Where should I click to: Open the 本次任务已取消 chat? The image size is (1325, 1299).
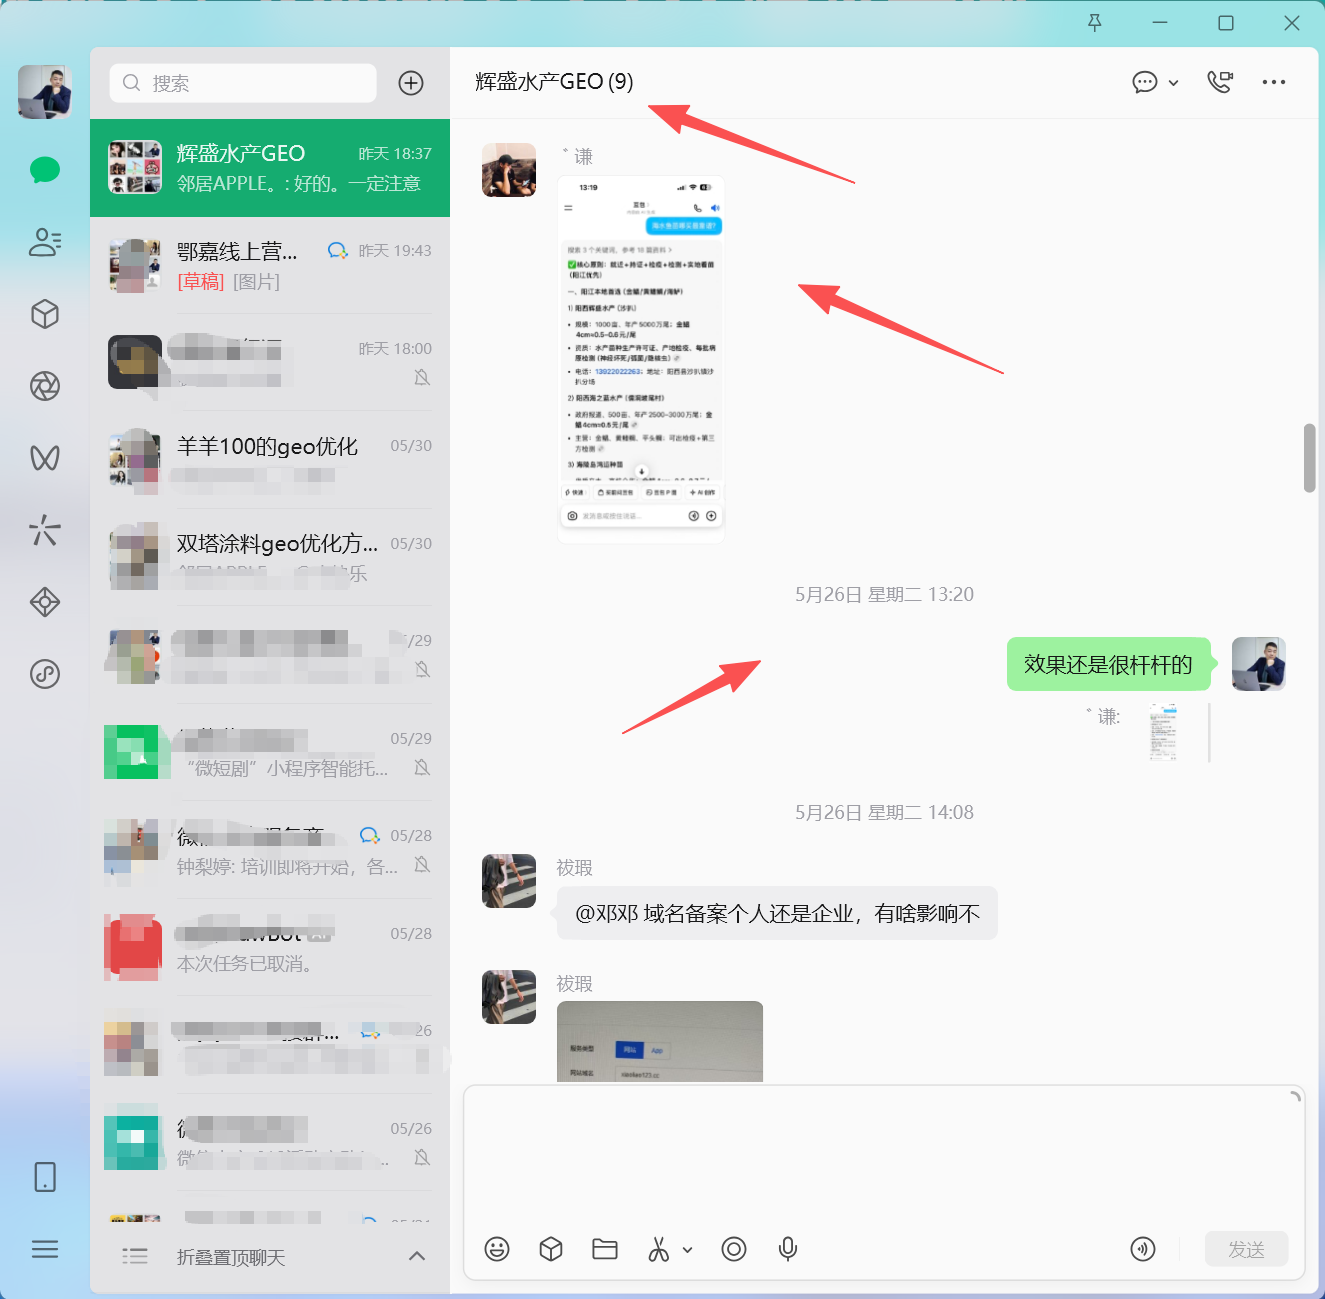click(270, 948)
